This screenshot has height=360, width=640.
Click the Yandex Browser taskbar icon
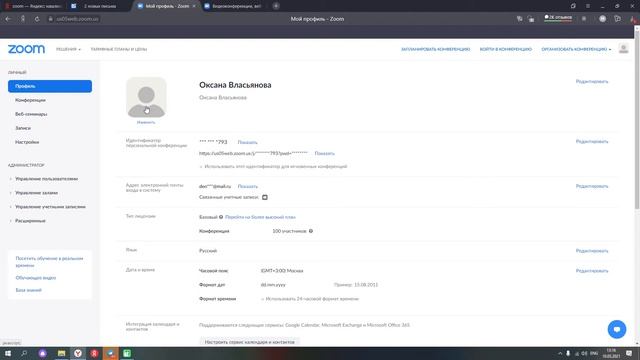(78, 353)
